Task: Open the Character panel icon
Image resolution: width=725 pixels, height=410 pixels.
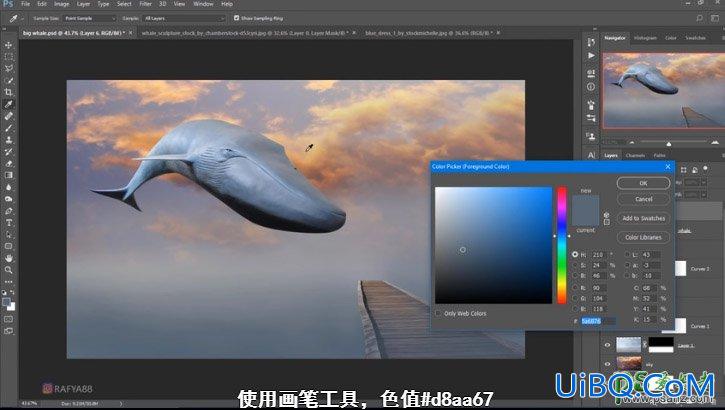Action: 591,155
